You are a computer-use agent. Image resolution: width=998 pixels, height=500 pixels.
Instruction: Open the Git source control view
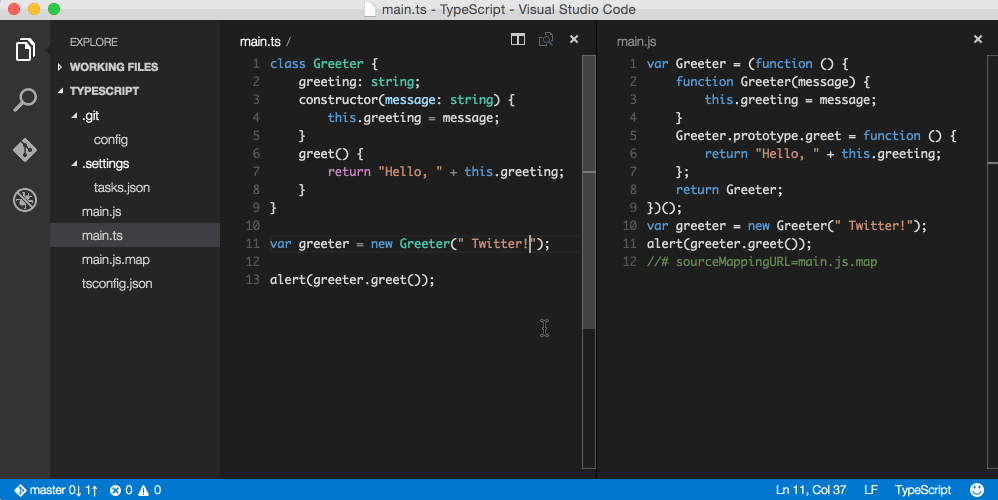(x=25, y=150)
